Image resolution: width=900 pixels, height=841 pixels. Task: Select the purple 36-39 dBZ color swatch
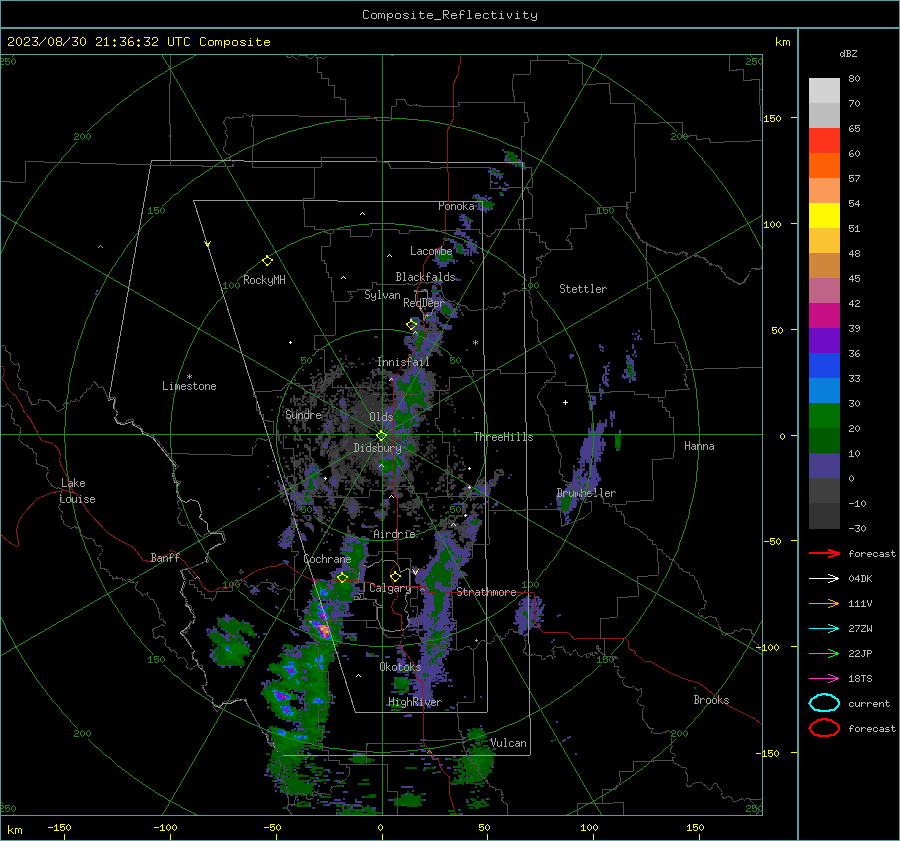(x=824, y=340)
